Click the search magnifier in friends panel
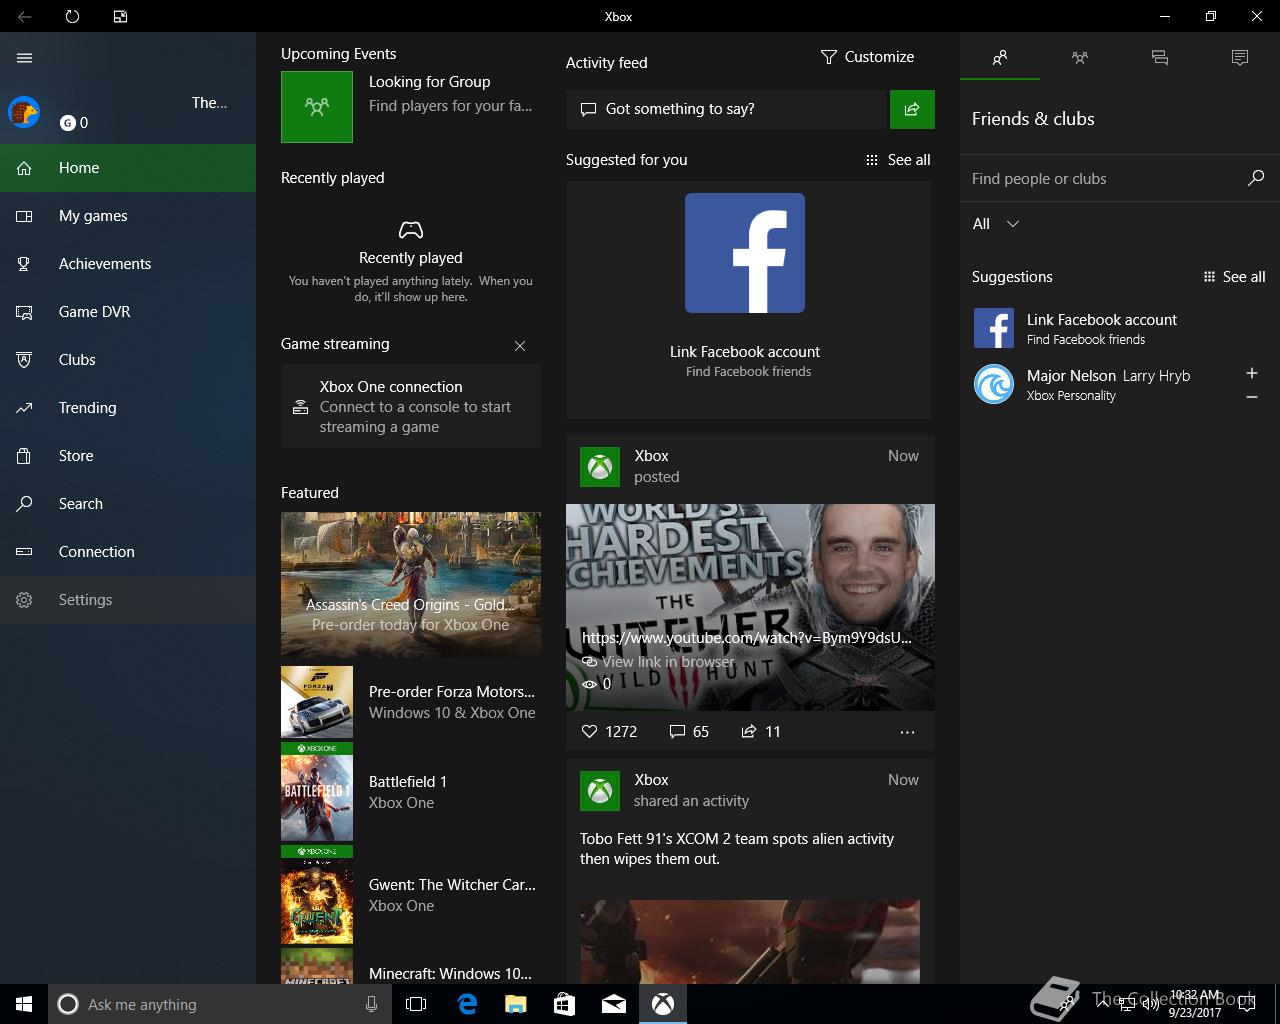Viewport: 1280px width, 1024px height. pos(1256,178)
